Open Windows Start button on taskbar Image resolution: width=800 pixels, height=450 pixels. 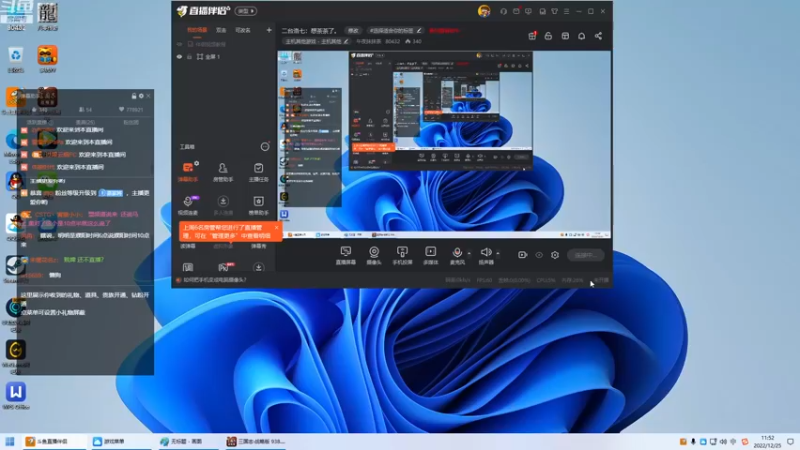(x=10, y=441)
